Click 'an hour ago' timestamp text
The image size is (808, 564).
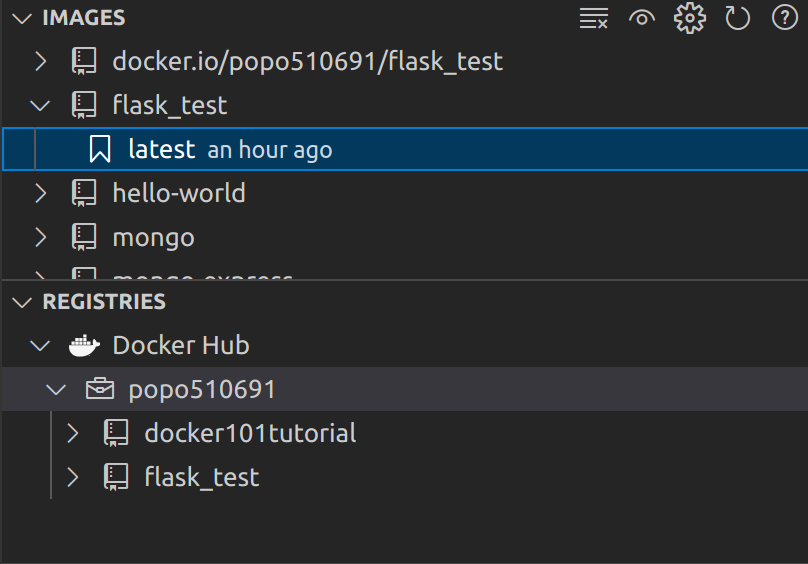pos(270,150)
